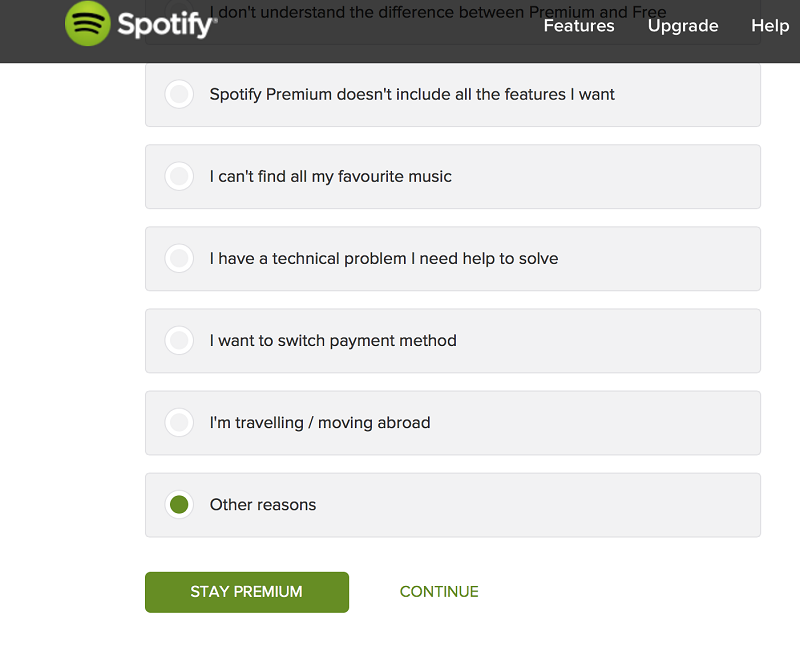Select 'I want to switch payment method'
The height and width of the screenshot is (651, 800).
click(179, 340)
